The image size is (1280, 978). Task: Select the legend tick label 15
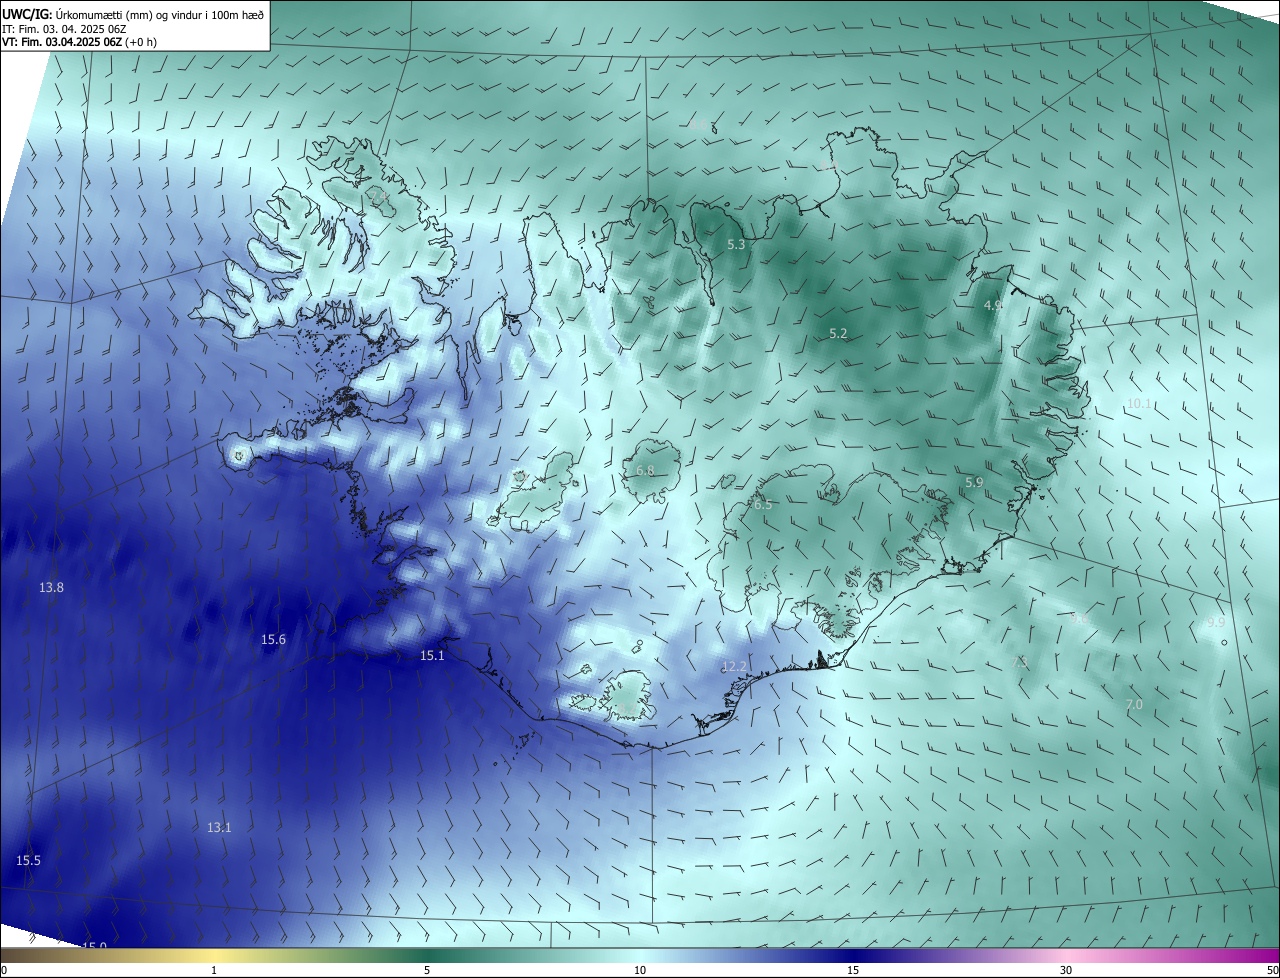pos(853,971)
